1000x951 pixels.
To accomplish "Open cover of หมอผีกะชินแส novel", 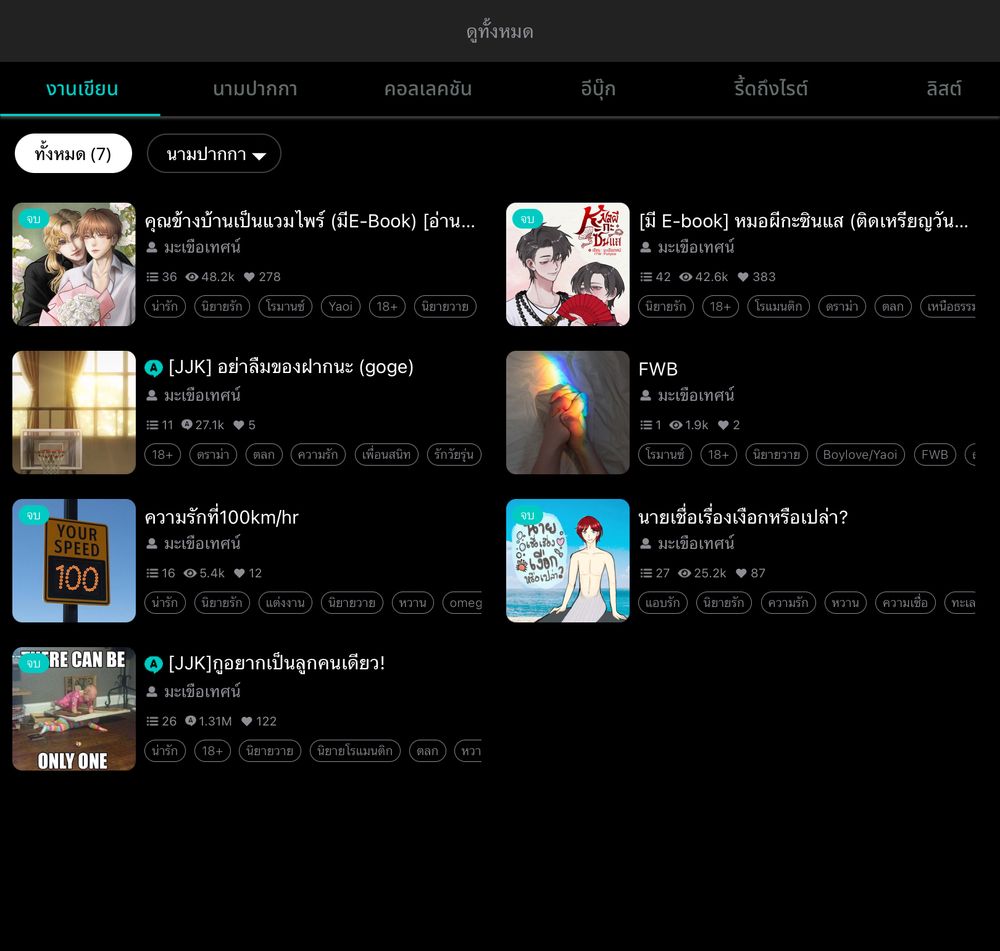I will (x=568, y=265).
